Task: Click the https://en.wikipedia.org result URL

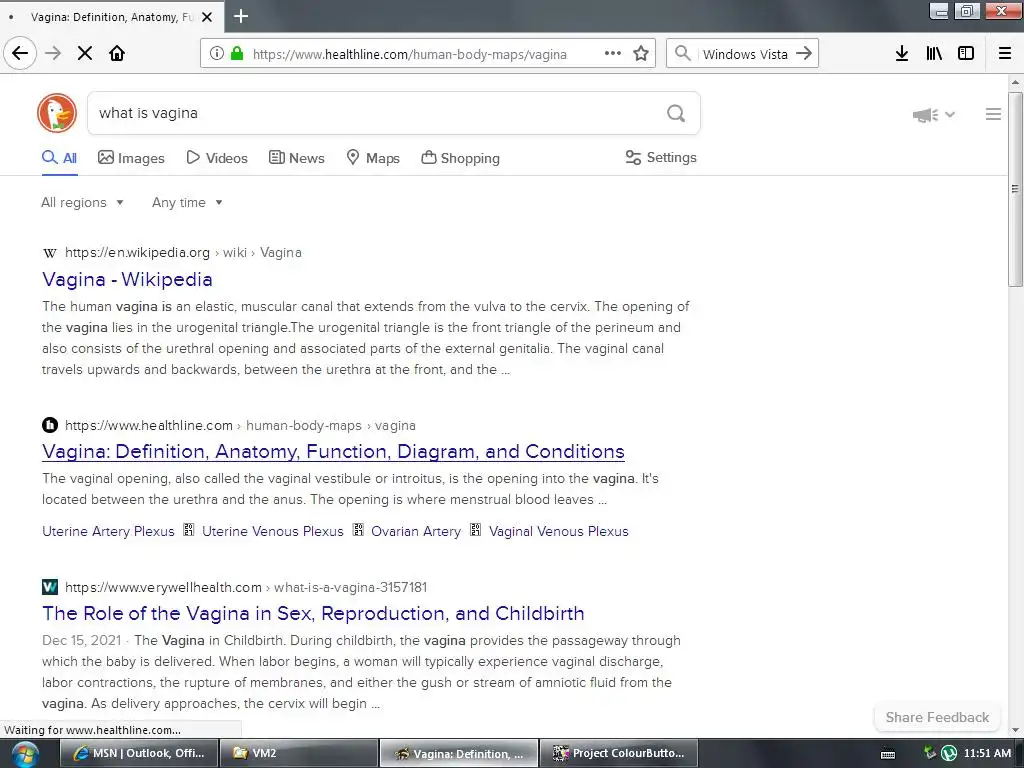Action: coord(137,253)
